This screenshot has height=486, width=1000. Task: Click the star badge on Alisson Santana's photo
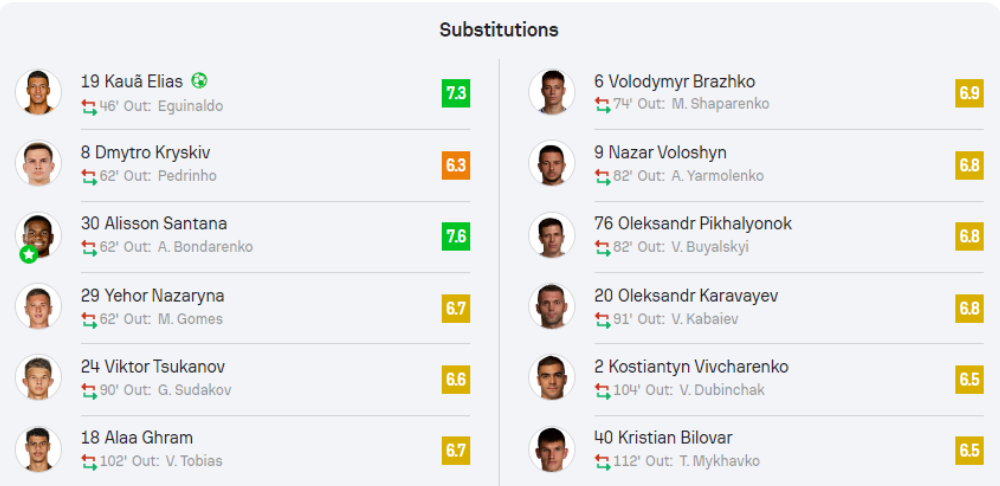[28, 255]
